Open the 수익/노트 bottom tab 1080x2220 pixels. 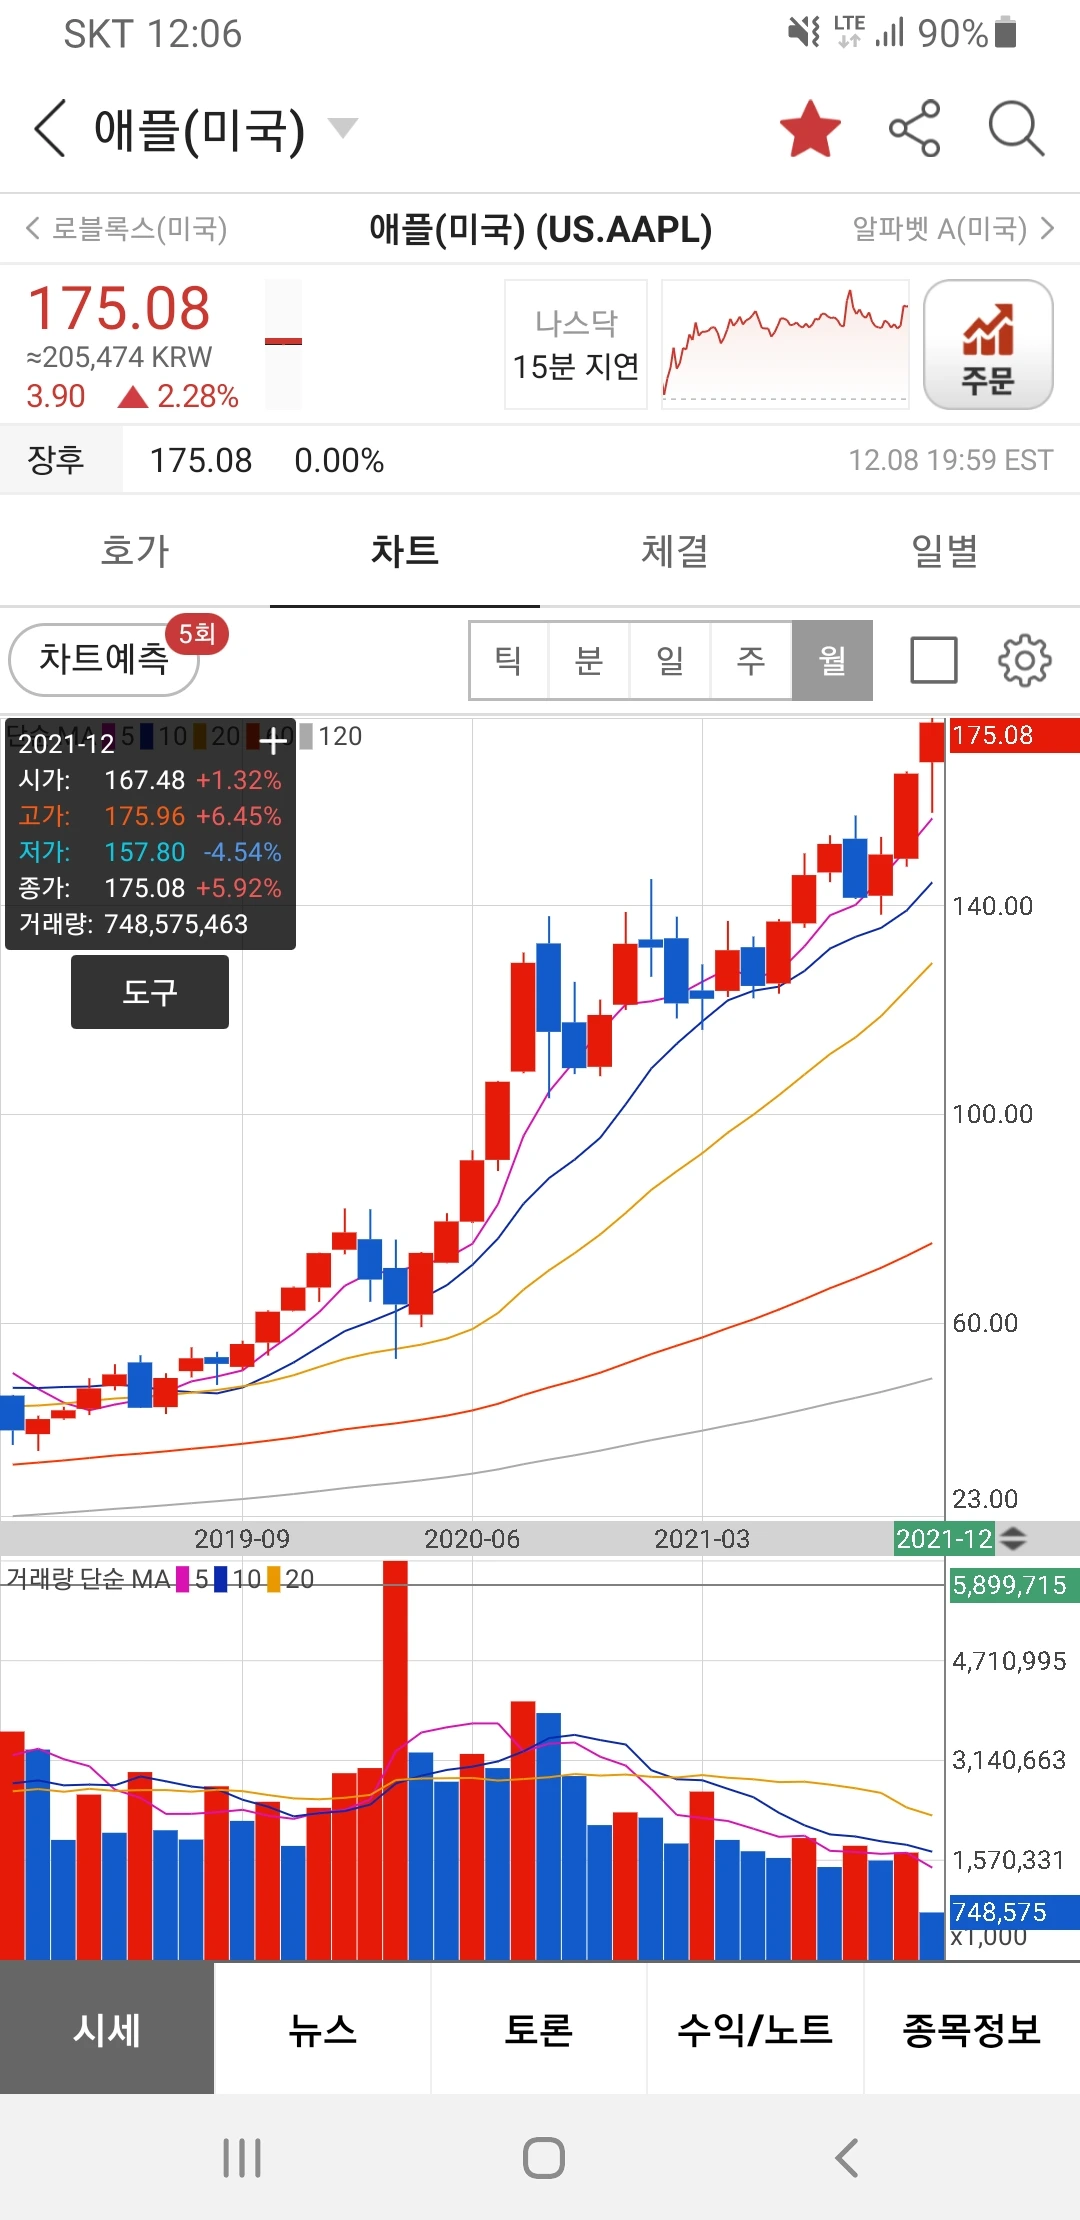tap(755, 2029)
